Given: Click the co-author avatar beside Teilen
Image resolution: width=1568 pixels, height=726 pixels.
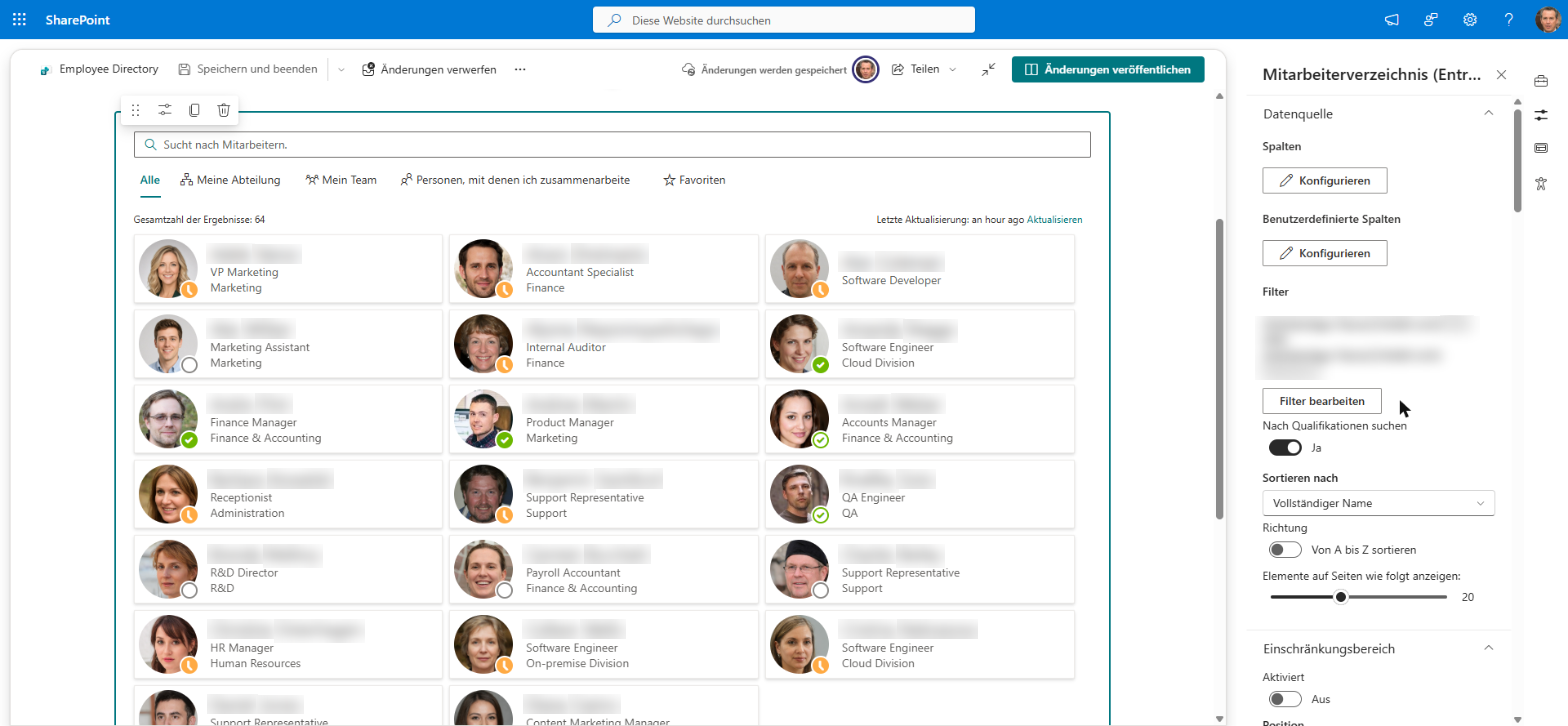Looking at the screenshot, I should pyautogui.click(x=866, y=69).
